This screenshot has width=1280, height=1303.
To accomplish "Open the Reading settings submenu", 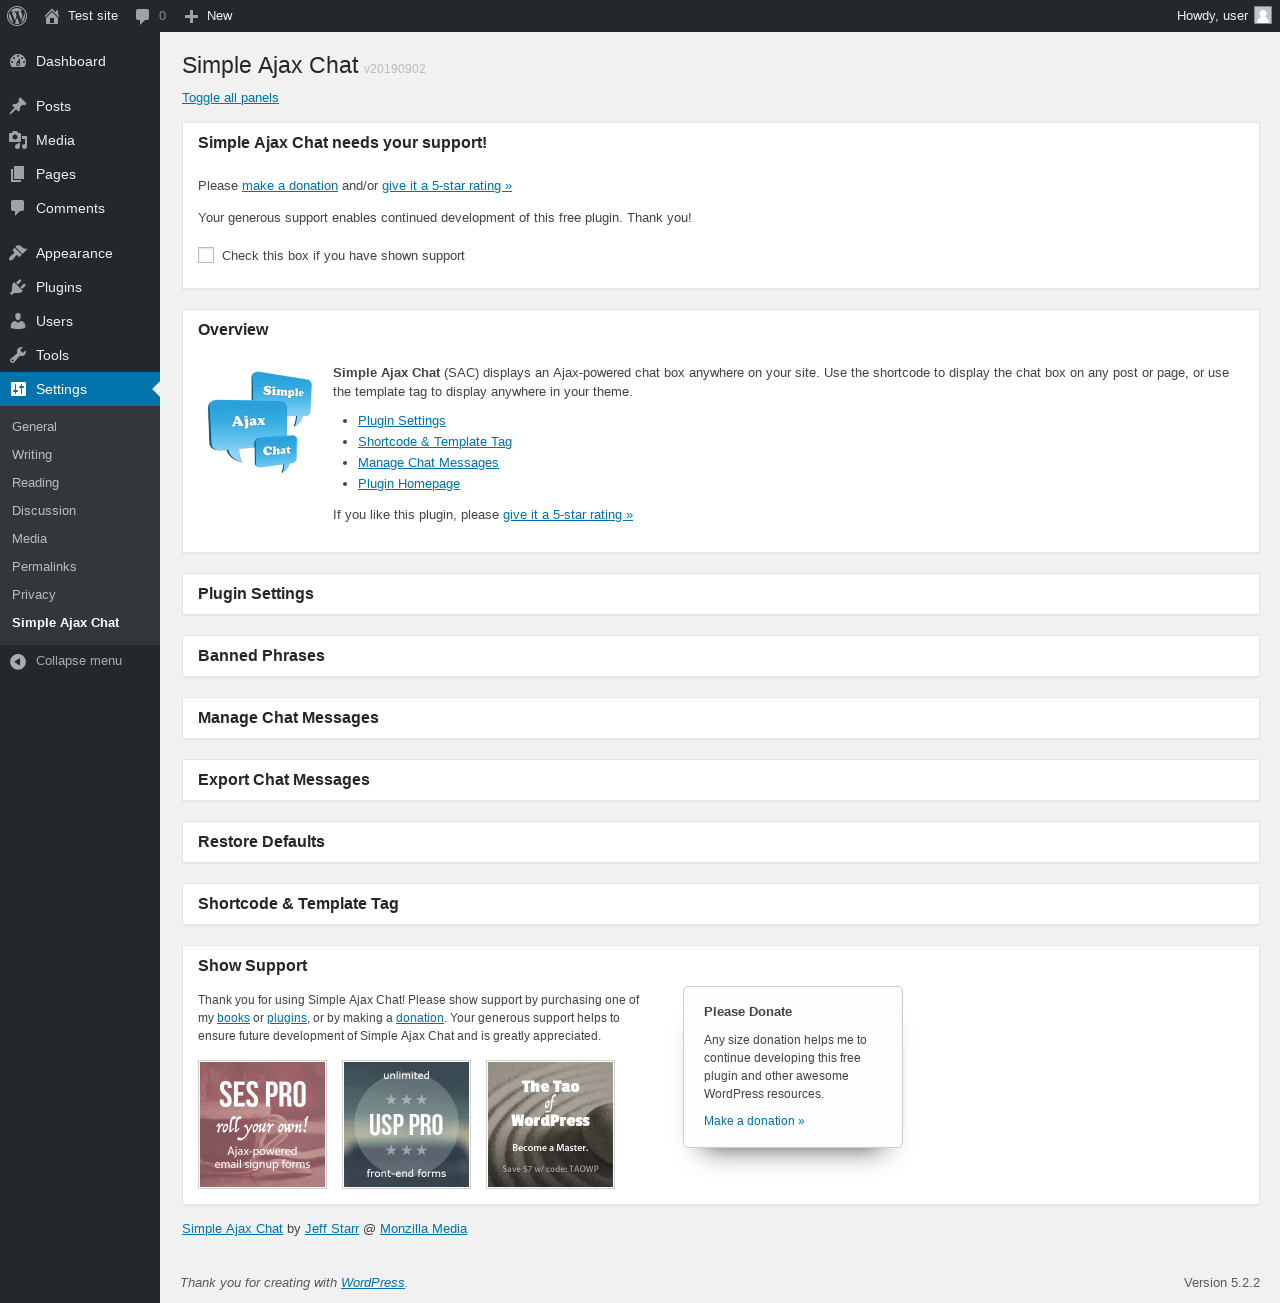I will click(35, 482).
